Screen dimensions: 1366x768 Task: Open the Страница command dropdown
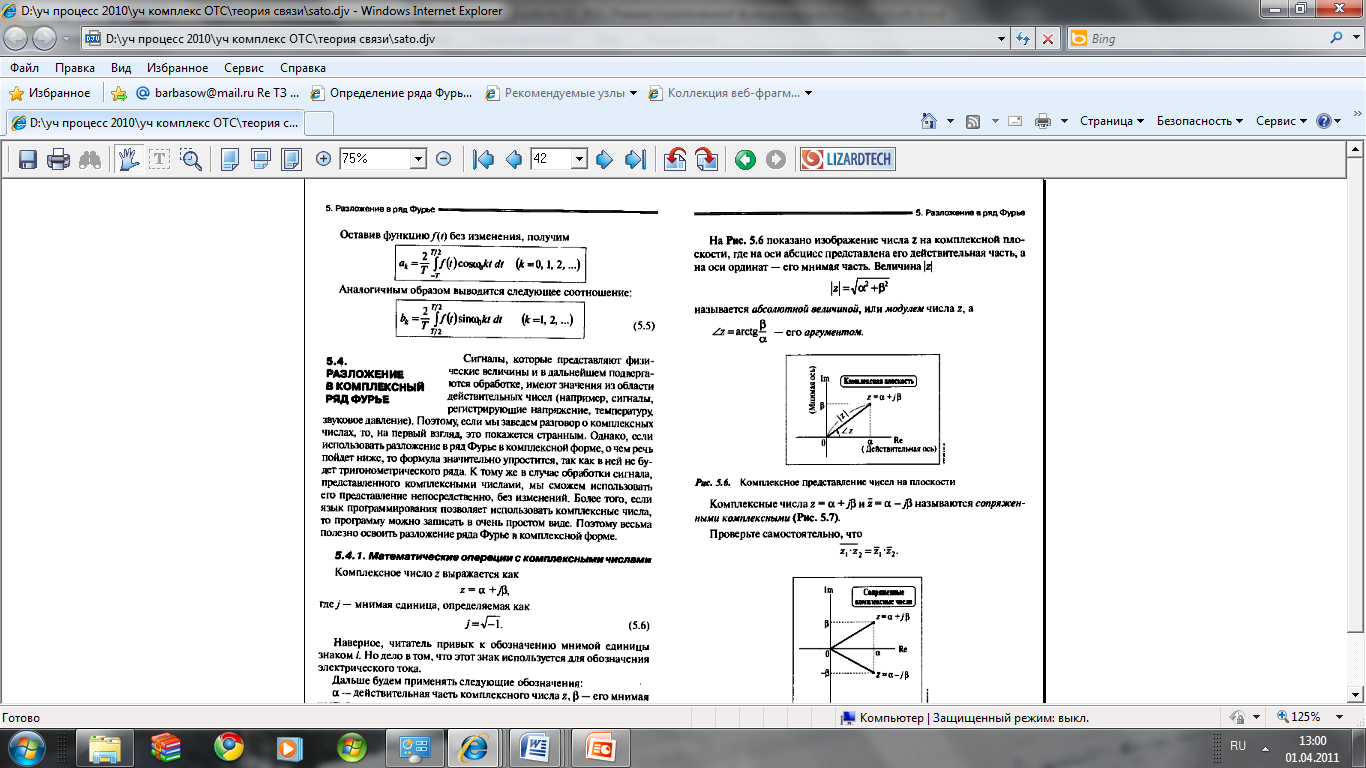[x=1112, y=121]
